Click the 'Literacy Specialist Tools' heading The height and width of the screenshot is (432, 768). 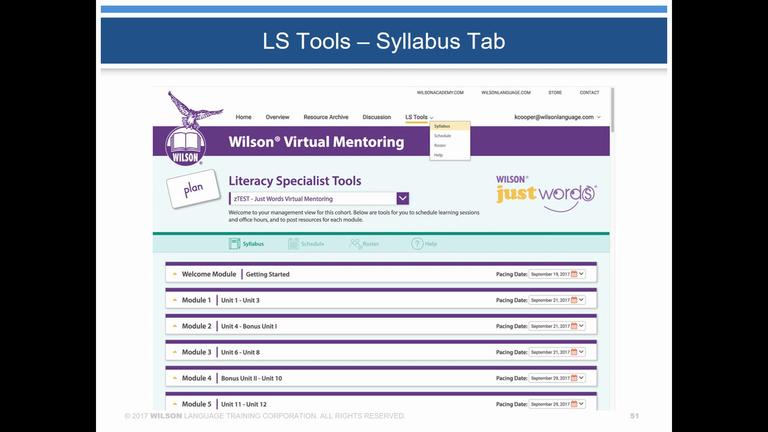click(295, 181)
